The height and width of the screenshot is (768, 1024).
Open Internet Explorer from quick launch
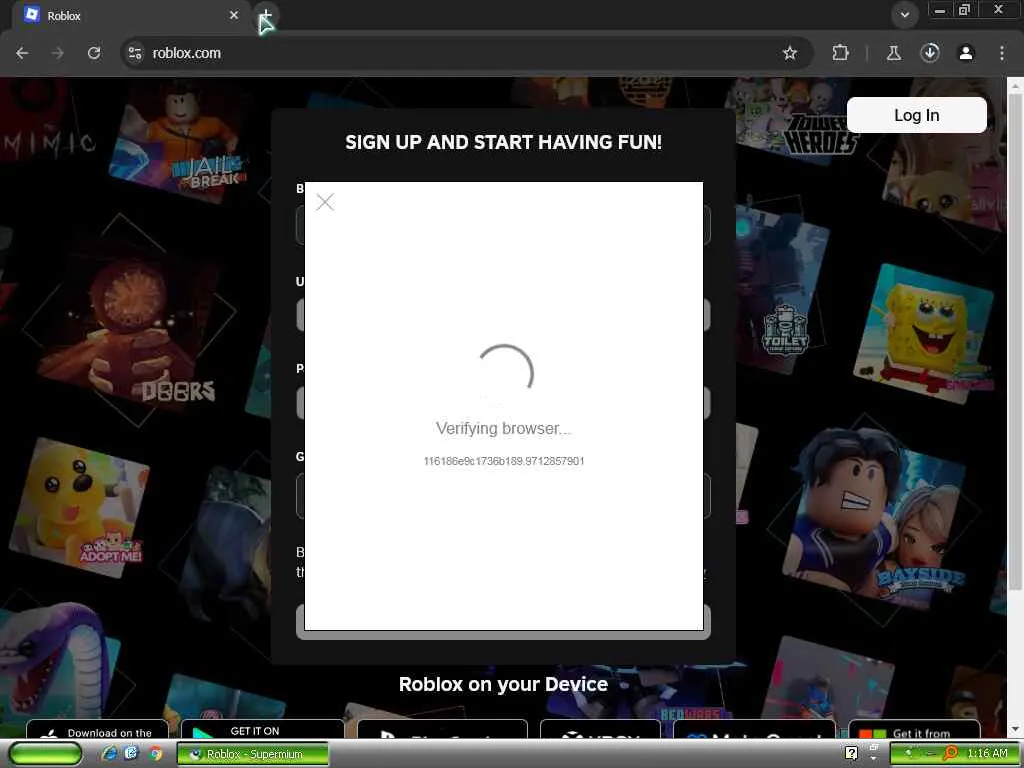110,754
